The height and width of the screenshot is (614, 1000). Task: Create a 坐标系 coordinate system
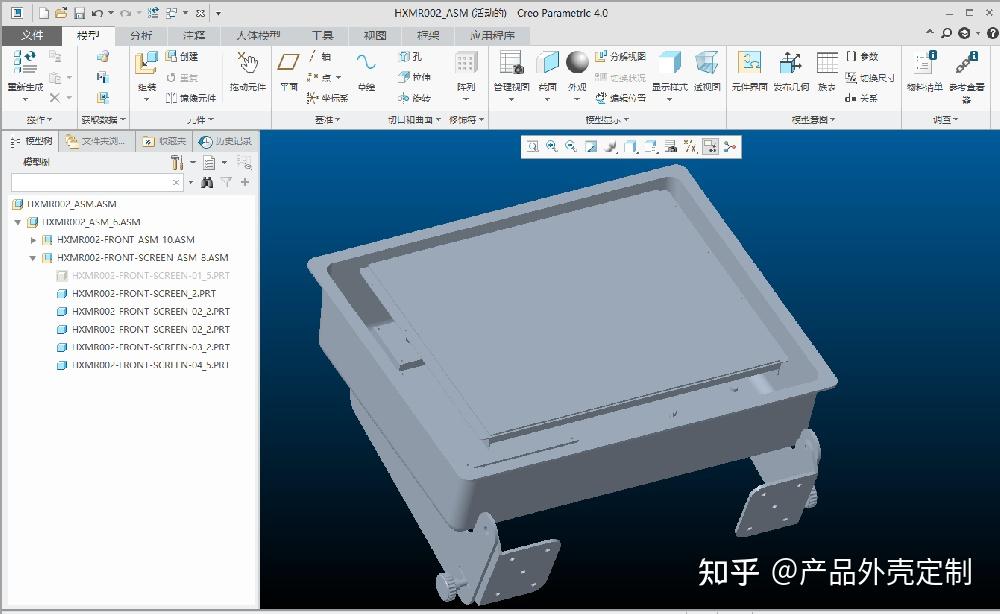pos(327,98)
